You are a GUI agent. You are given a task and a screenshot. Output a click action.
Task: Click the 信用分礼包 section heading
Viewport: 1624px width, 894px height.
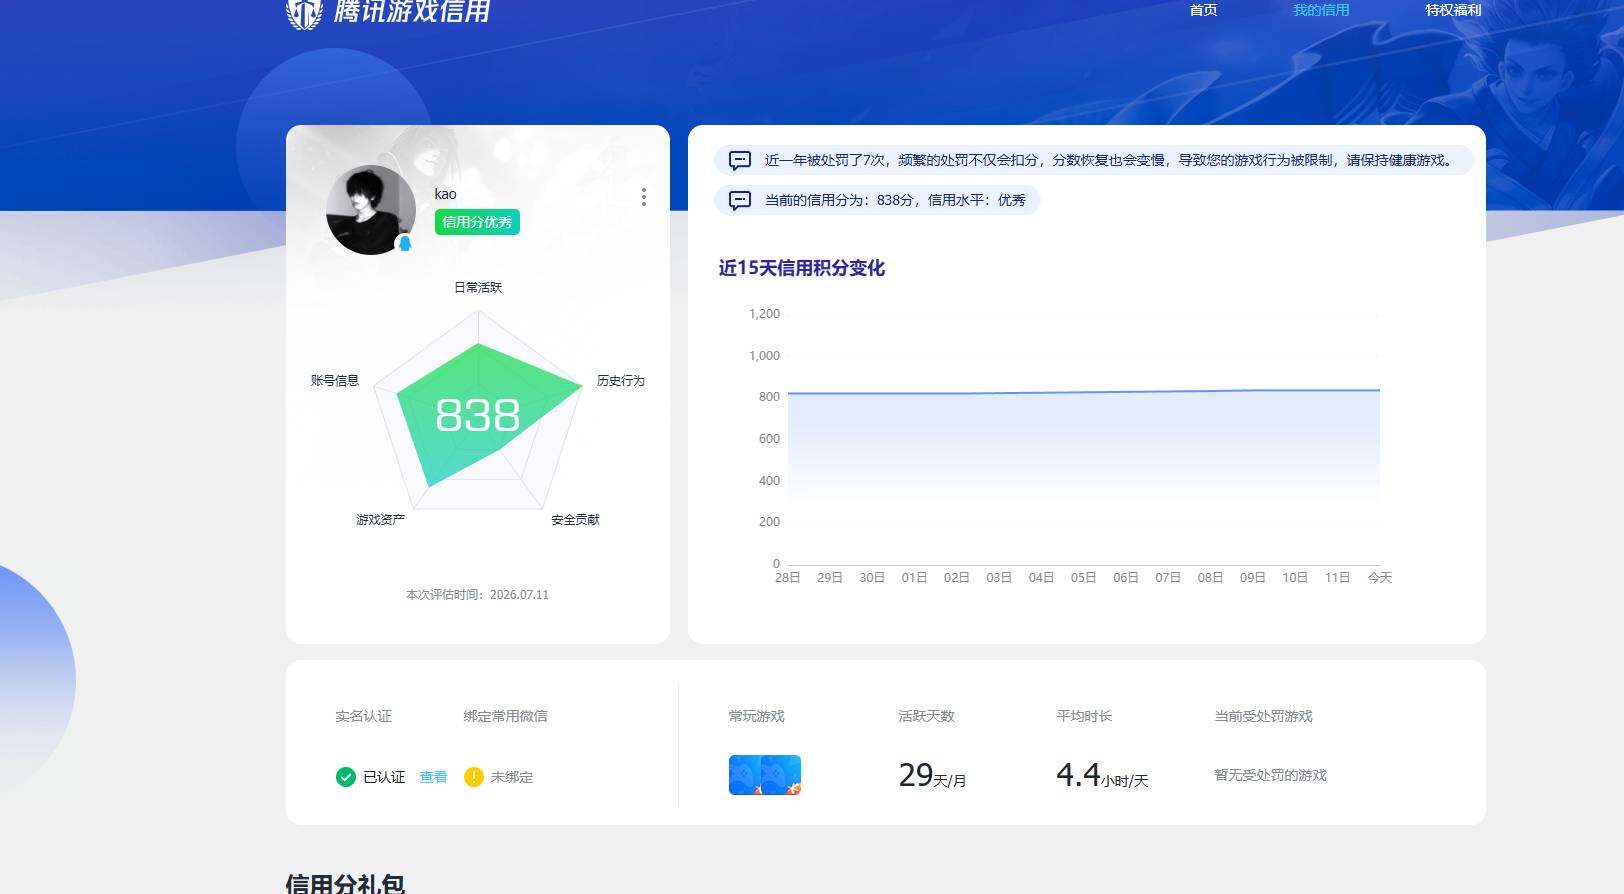(345, 883)
